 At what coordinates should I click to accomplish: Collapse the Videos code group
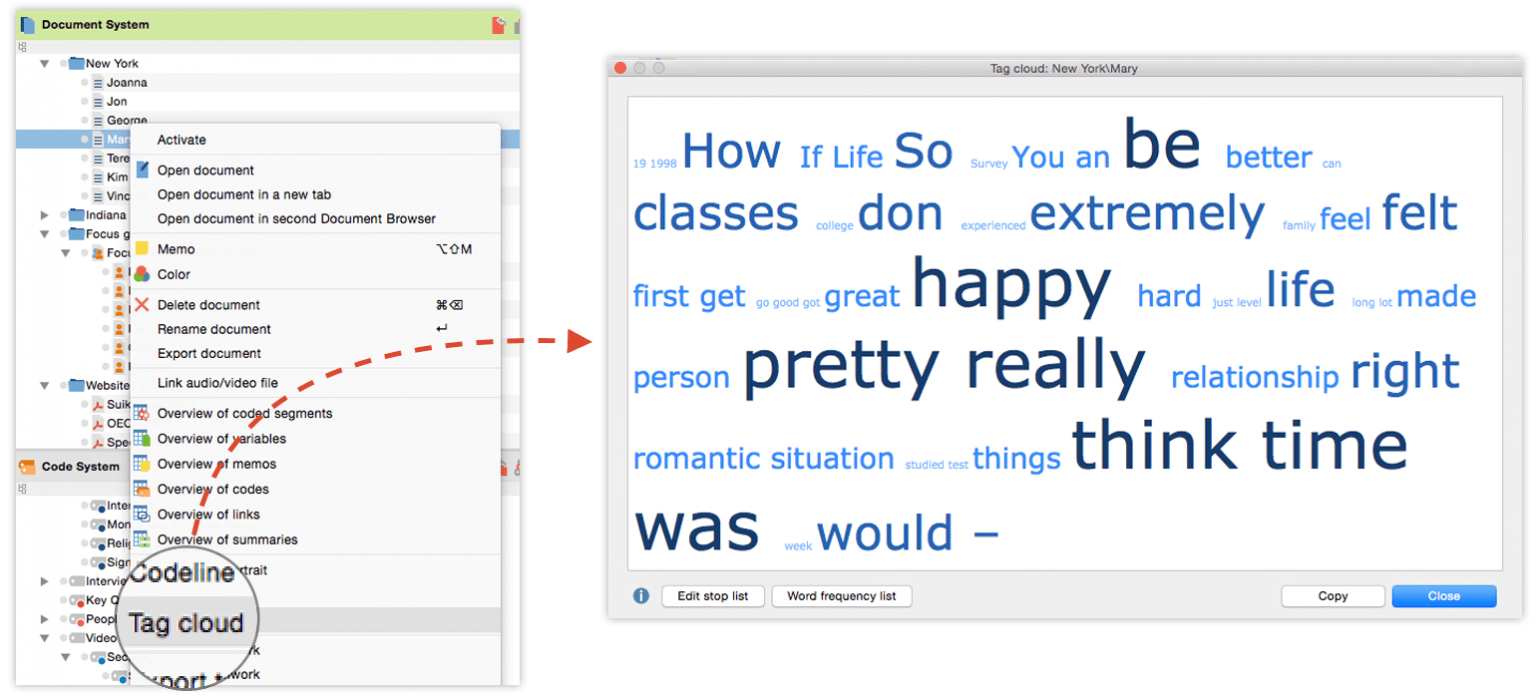(x=43, y=637)
